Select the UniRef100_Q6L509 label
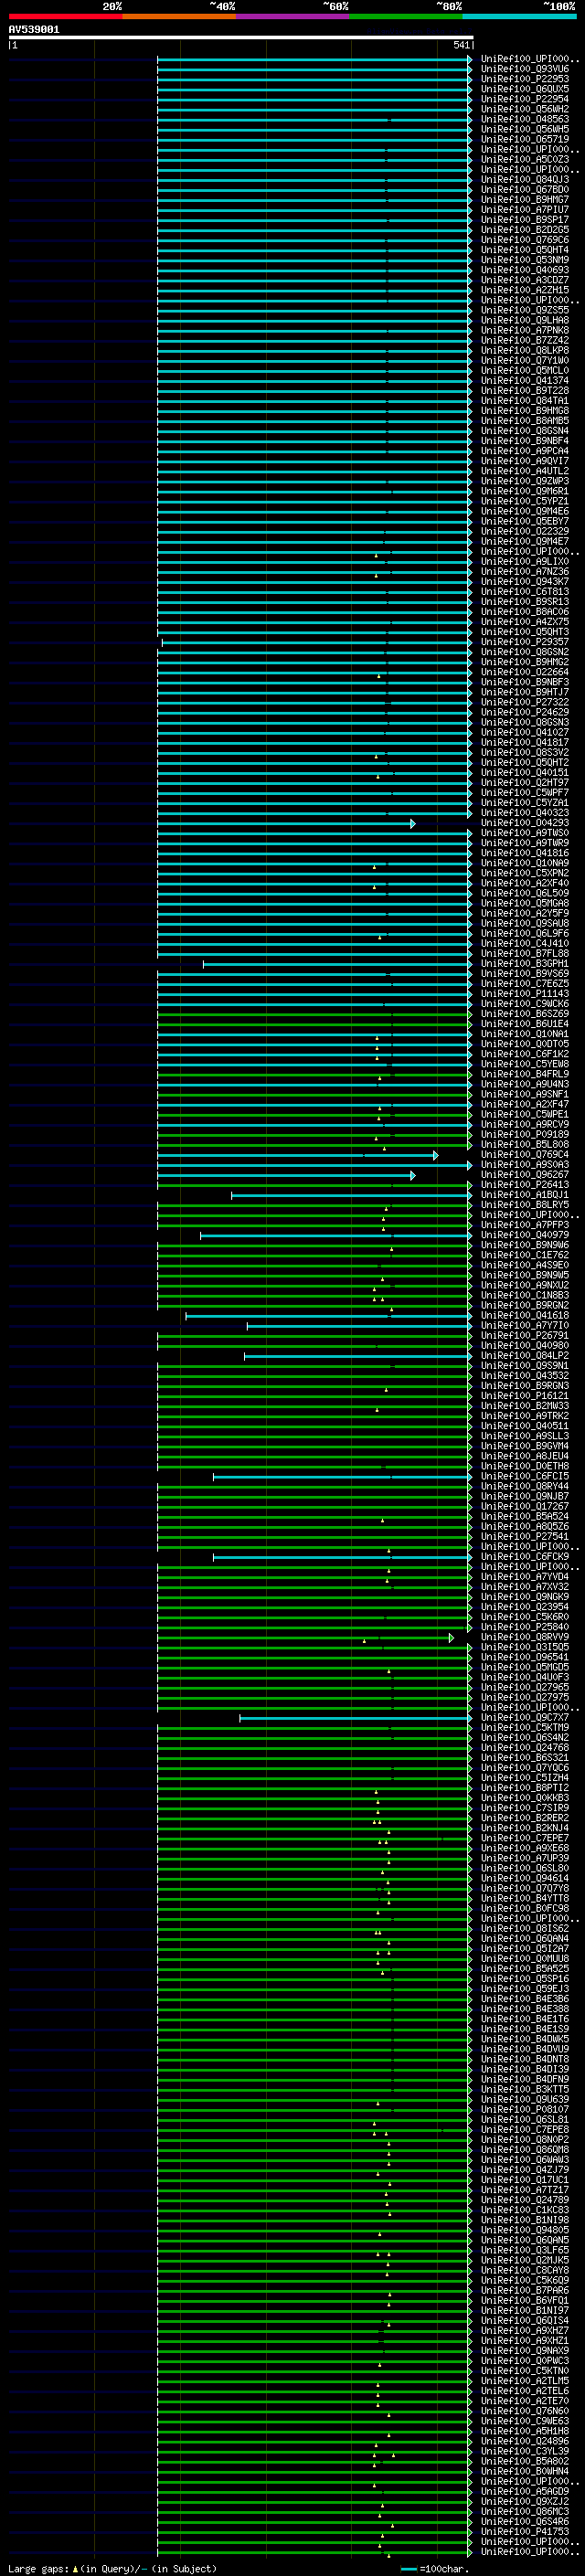This screenshot has height=2576, width=585. tap(525, 894)
